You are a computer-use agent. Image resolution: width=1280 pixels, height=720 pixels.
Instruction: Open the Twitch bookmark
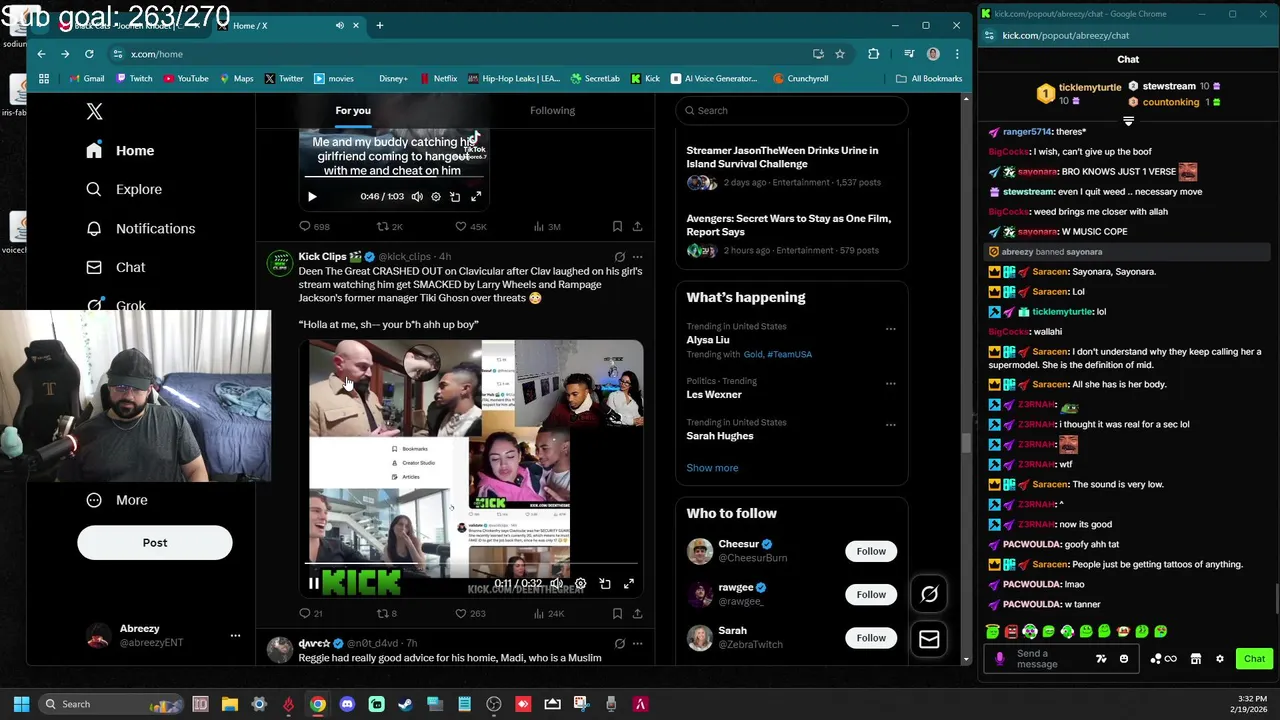[135, 78]
